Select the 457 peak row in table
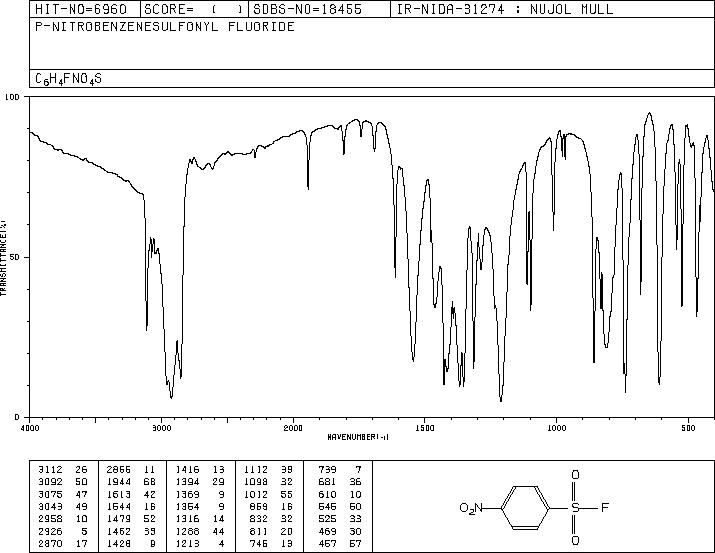715x553 pixels. point(340,543)
